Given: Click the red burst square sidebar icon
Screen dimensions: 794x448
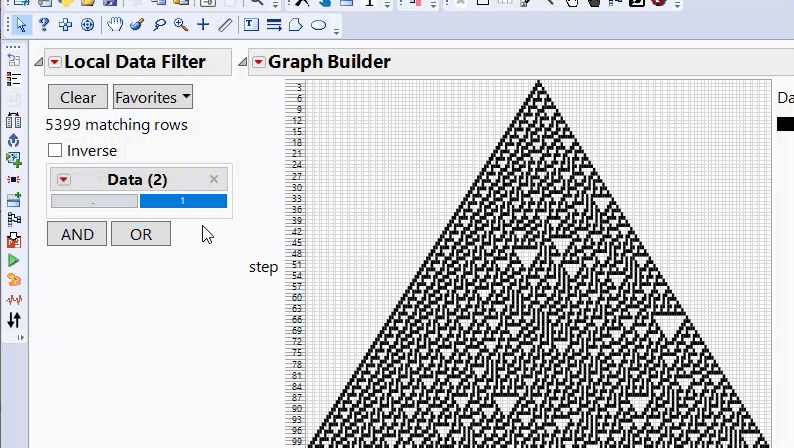Looking at the screenshot, I should click(14, 180).
